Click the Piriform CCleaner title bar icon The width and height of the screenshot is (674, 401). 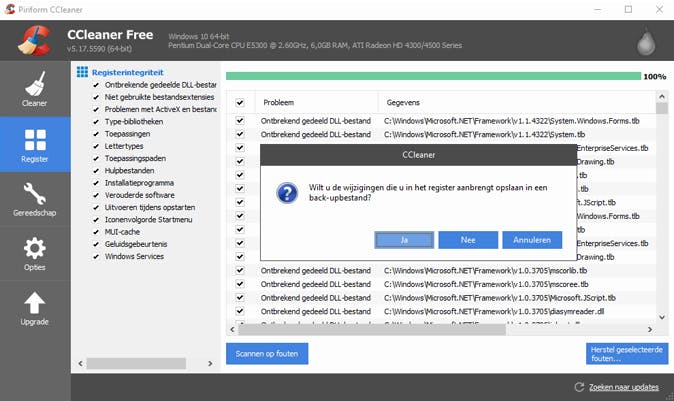point(9,9)
